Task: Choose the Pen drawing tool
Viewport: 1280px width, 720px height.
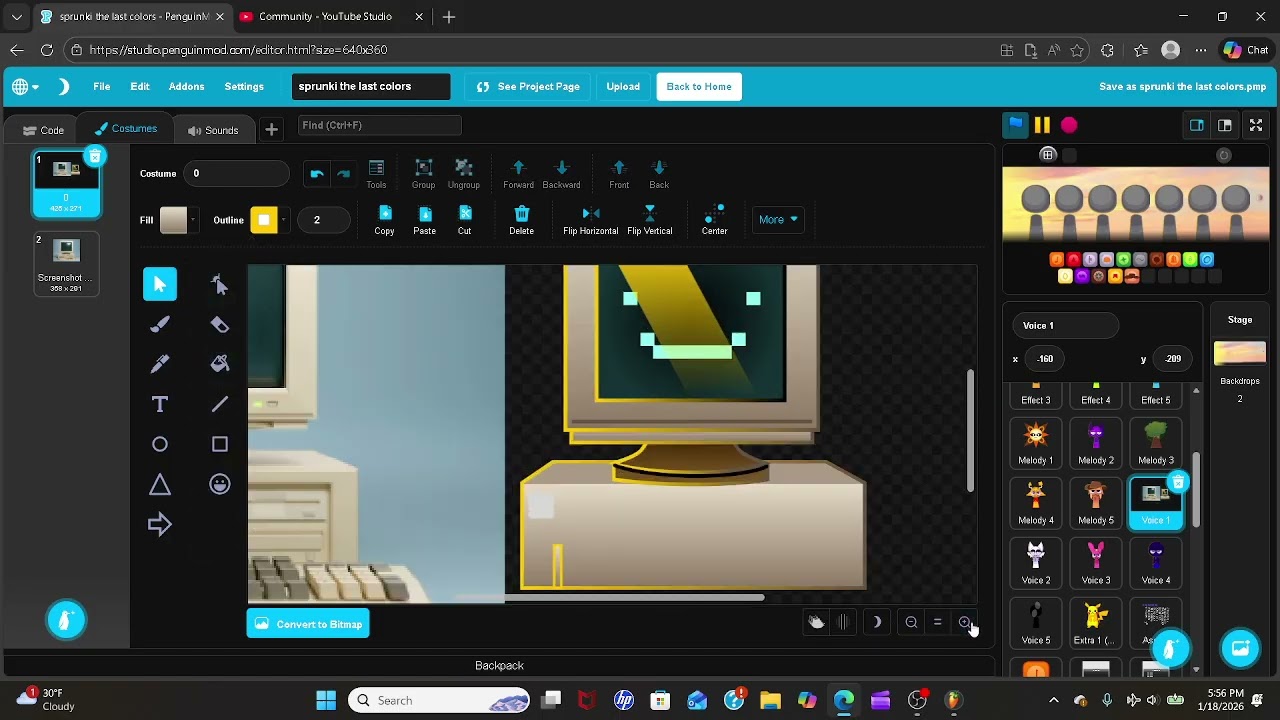Action: click(160, 364)
